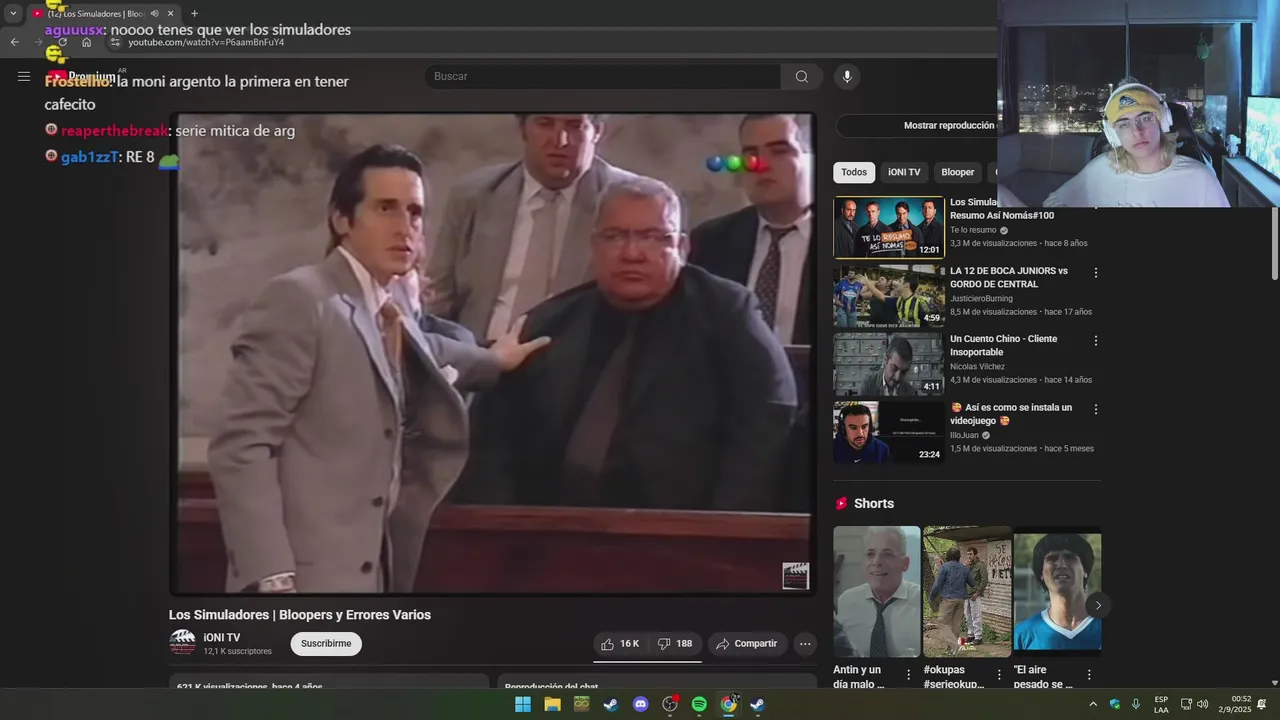Open Discord from taskbar

[641, 704]
